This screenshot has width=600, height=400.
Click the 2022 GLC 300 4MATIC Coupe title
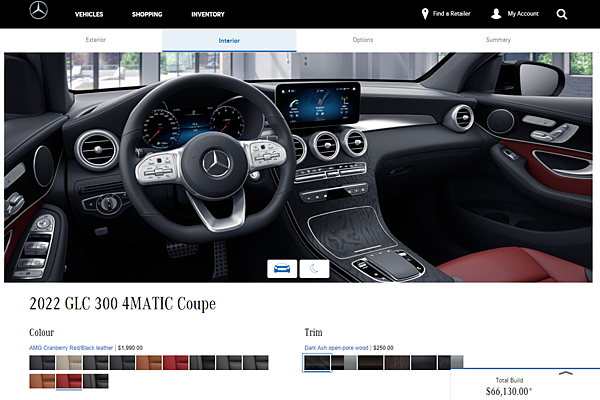(x=122, y=304)
